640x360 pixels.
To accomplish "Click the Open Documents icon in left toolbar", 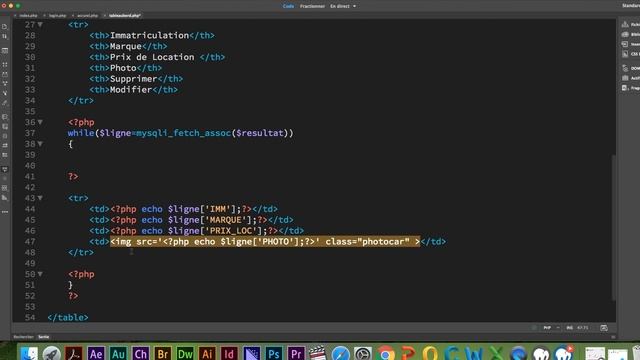I will pyautogui.click(x=5, y=27).
